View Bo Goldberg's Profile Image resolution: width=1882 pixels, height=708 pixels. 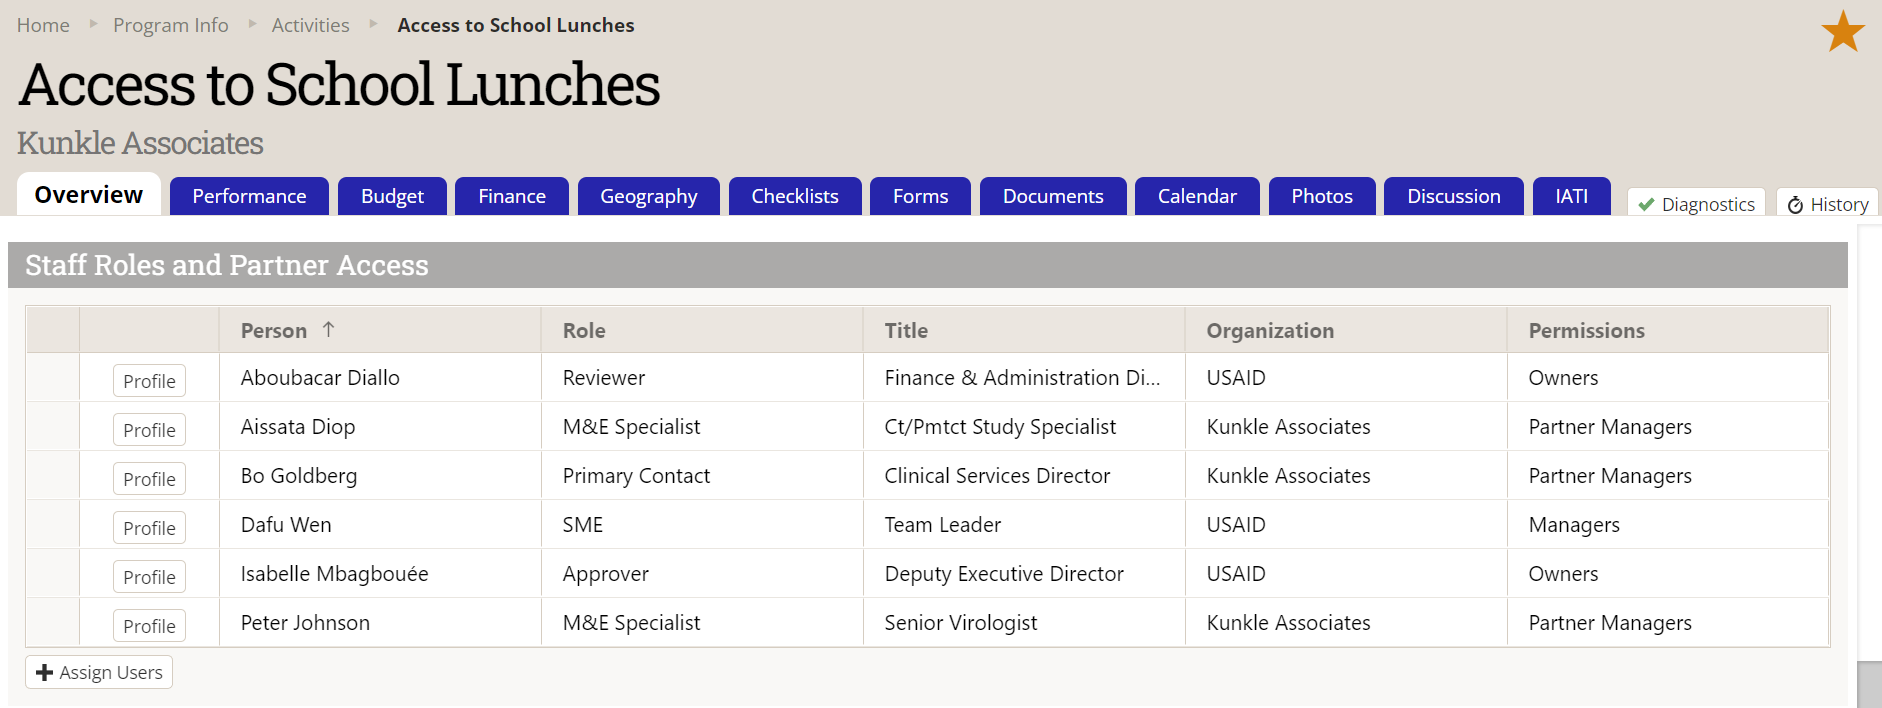(149, 479)
